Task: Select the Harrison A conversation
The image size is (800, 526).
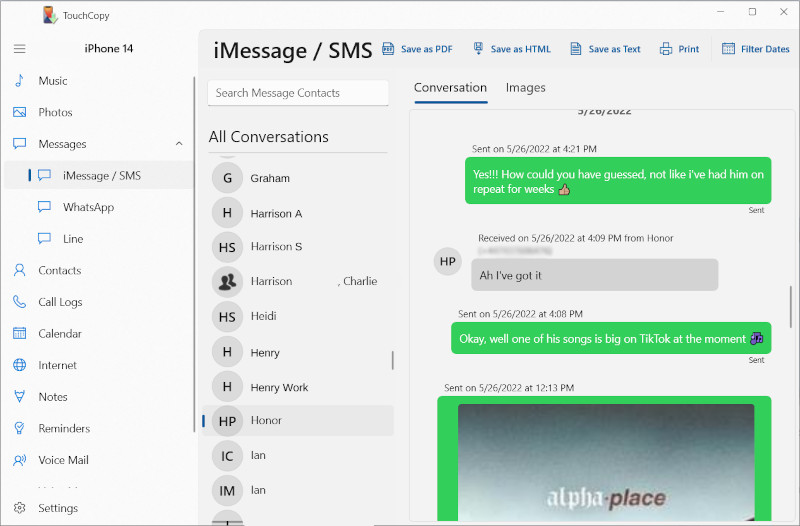Action: pyautogui.click(x=298, y=213)
